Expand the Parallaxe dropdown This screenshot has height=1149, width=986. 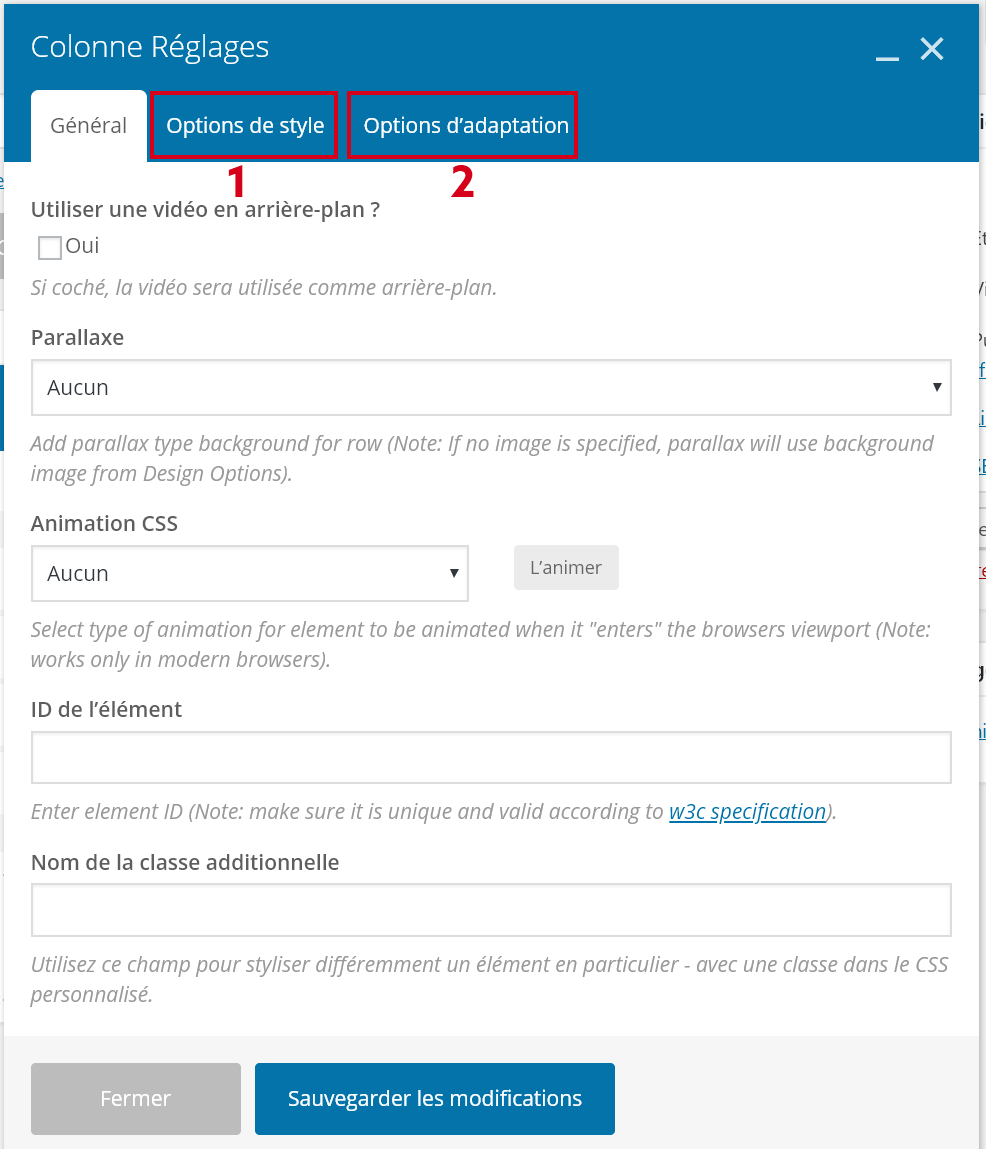[491, 387]
